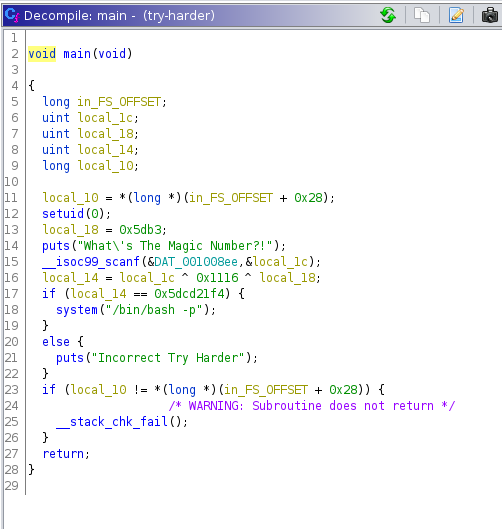Click line number 17 in the gutter

click(x=11, y=294)
